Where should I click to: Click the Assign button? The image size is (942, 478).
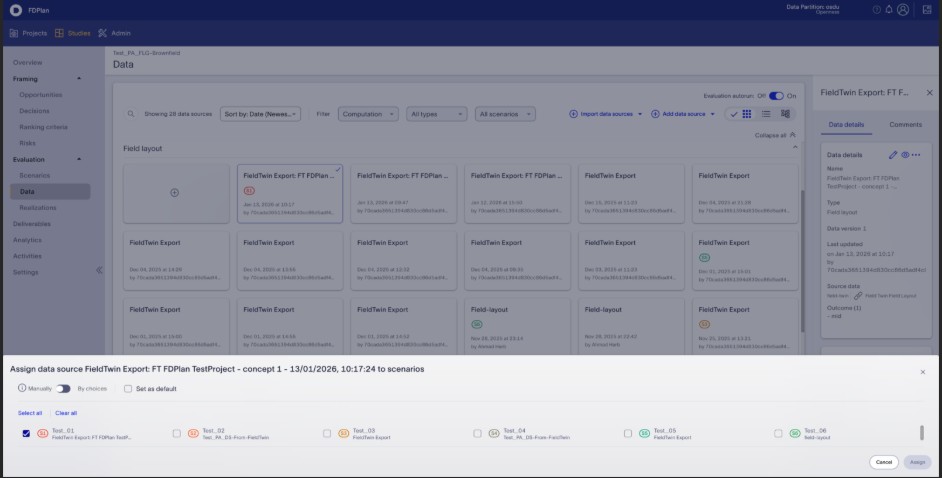click(x=917, y=462)
